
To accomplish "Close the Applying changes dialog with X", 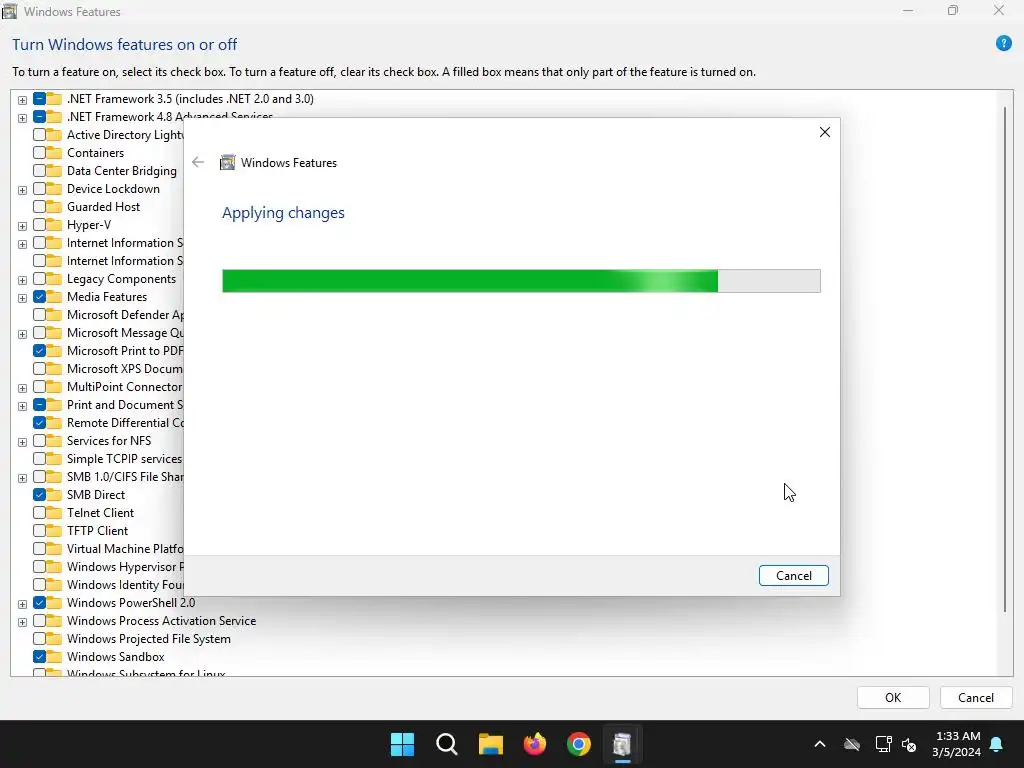I will tap(825, 132).
